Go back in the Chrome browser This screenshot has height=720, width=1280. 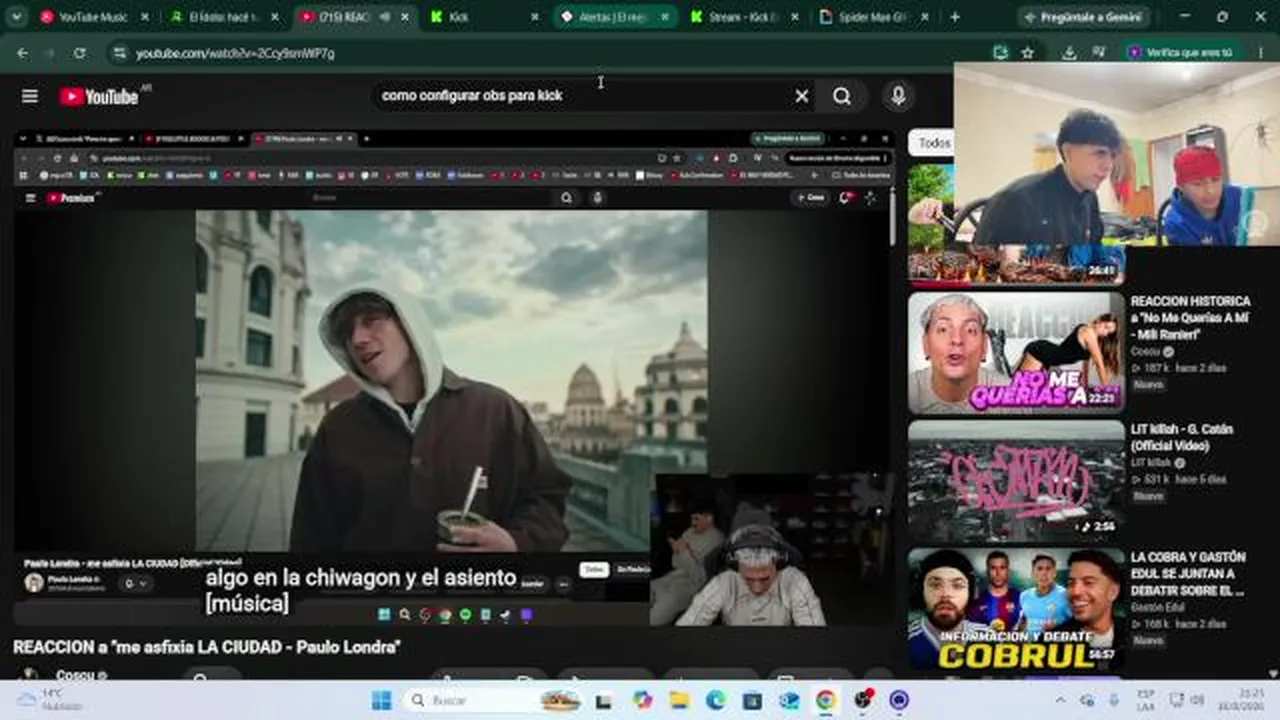23,53
